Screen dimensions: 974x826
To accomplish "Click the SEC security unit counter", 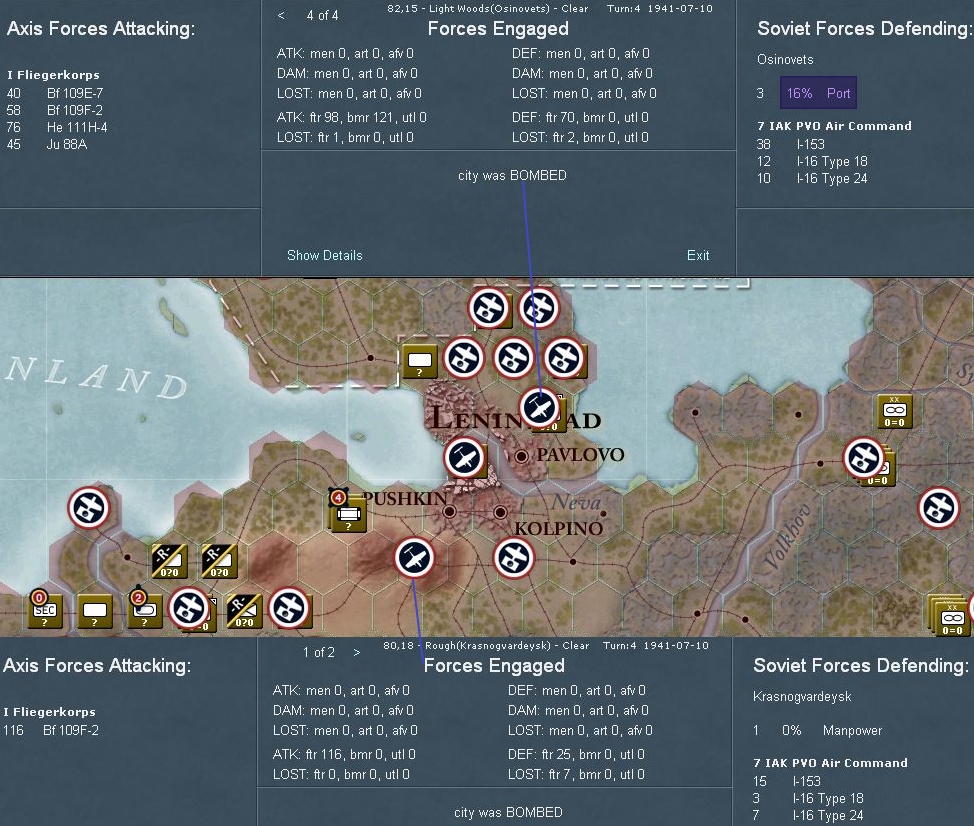I will click(x=45, y=611).
